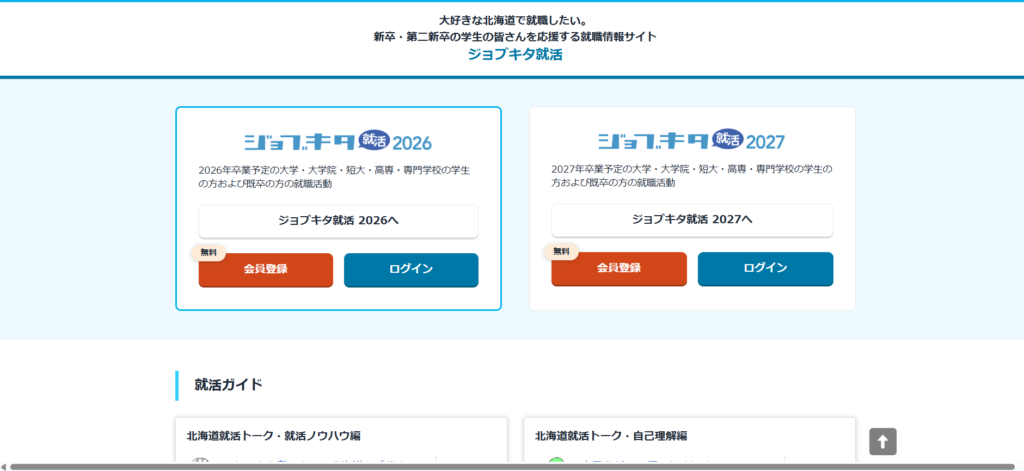This screenshot has height=471, width=1024.
Task: Open the ジョブキタ就活 2026へ button
Action: (338, 221)
